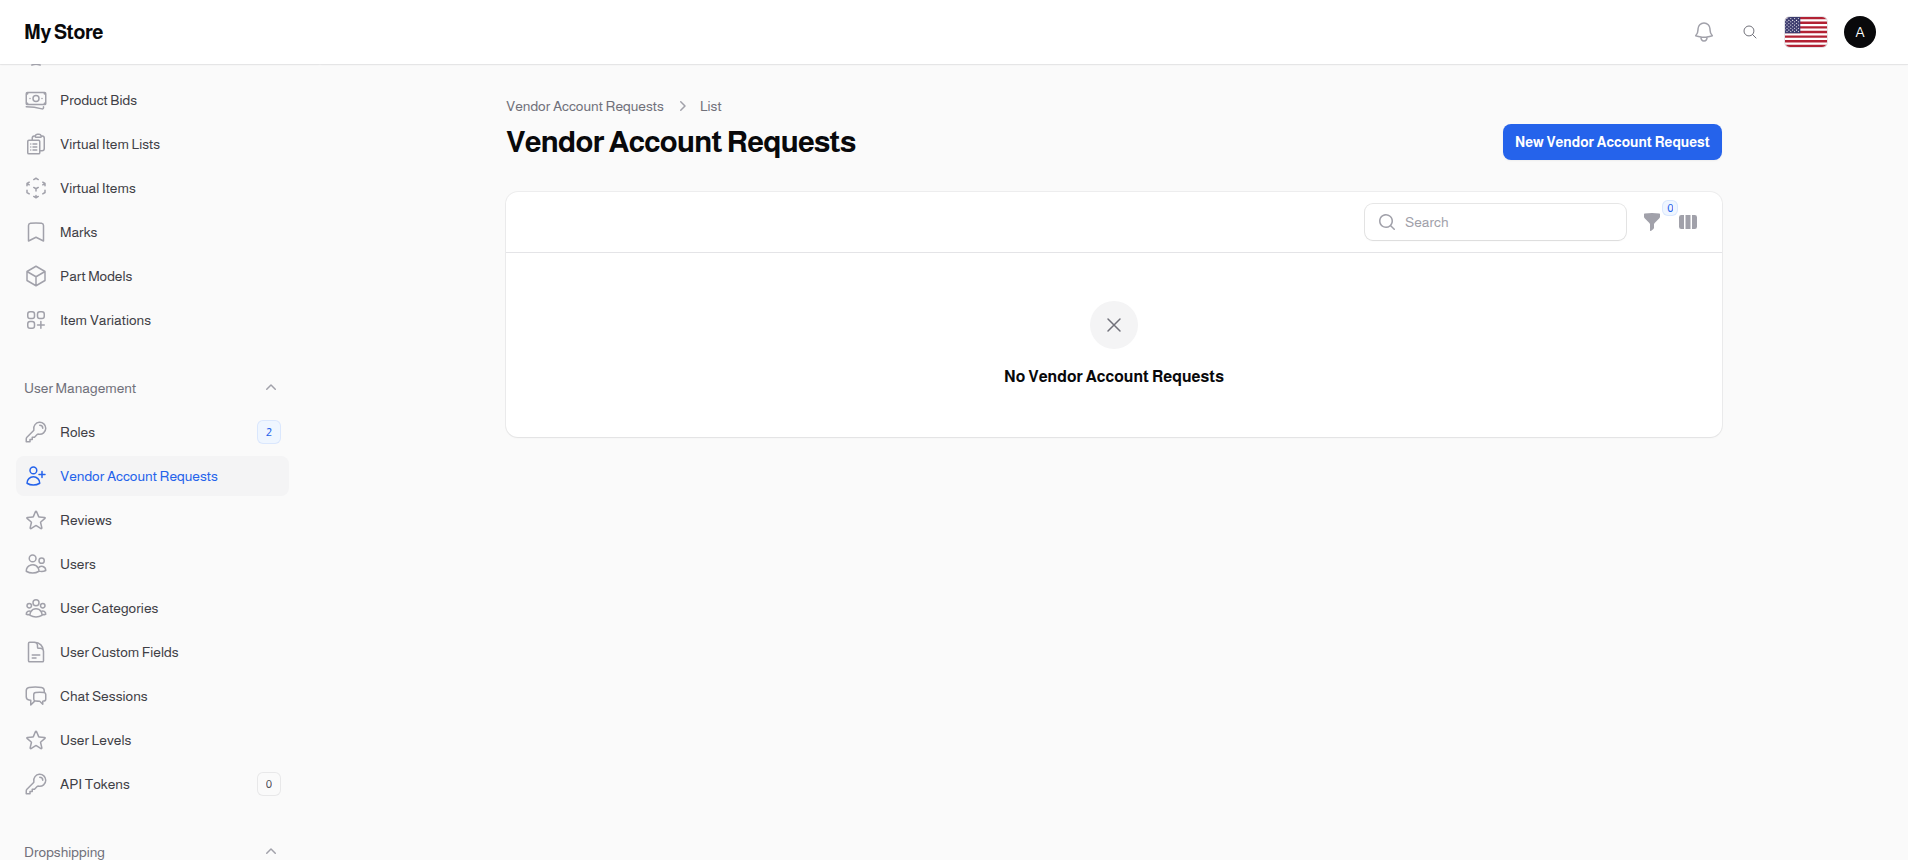The width and height of the screenshot is (1908, 860).
Task: Click the filter count badge 0
Action: click(1670, 208)
